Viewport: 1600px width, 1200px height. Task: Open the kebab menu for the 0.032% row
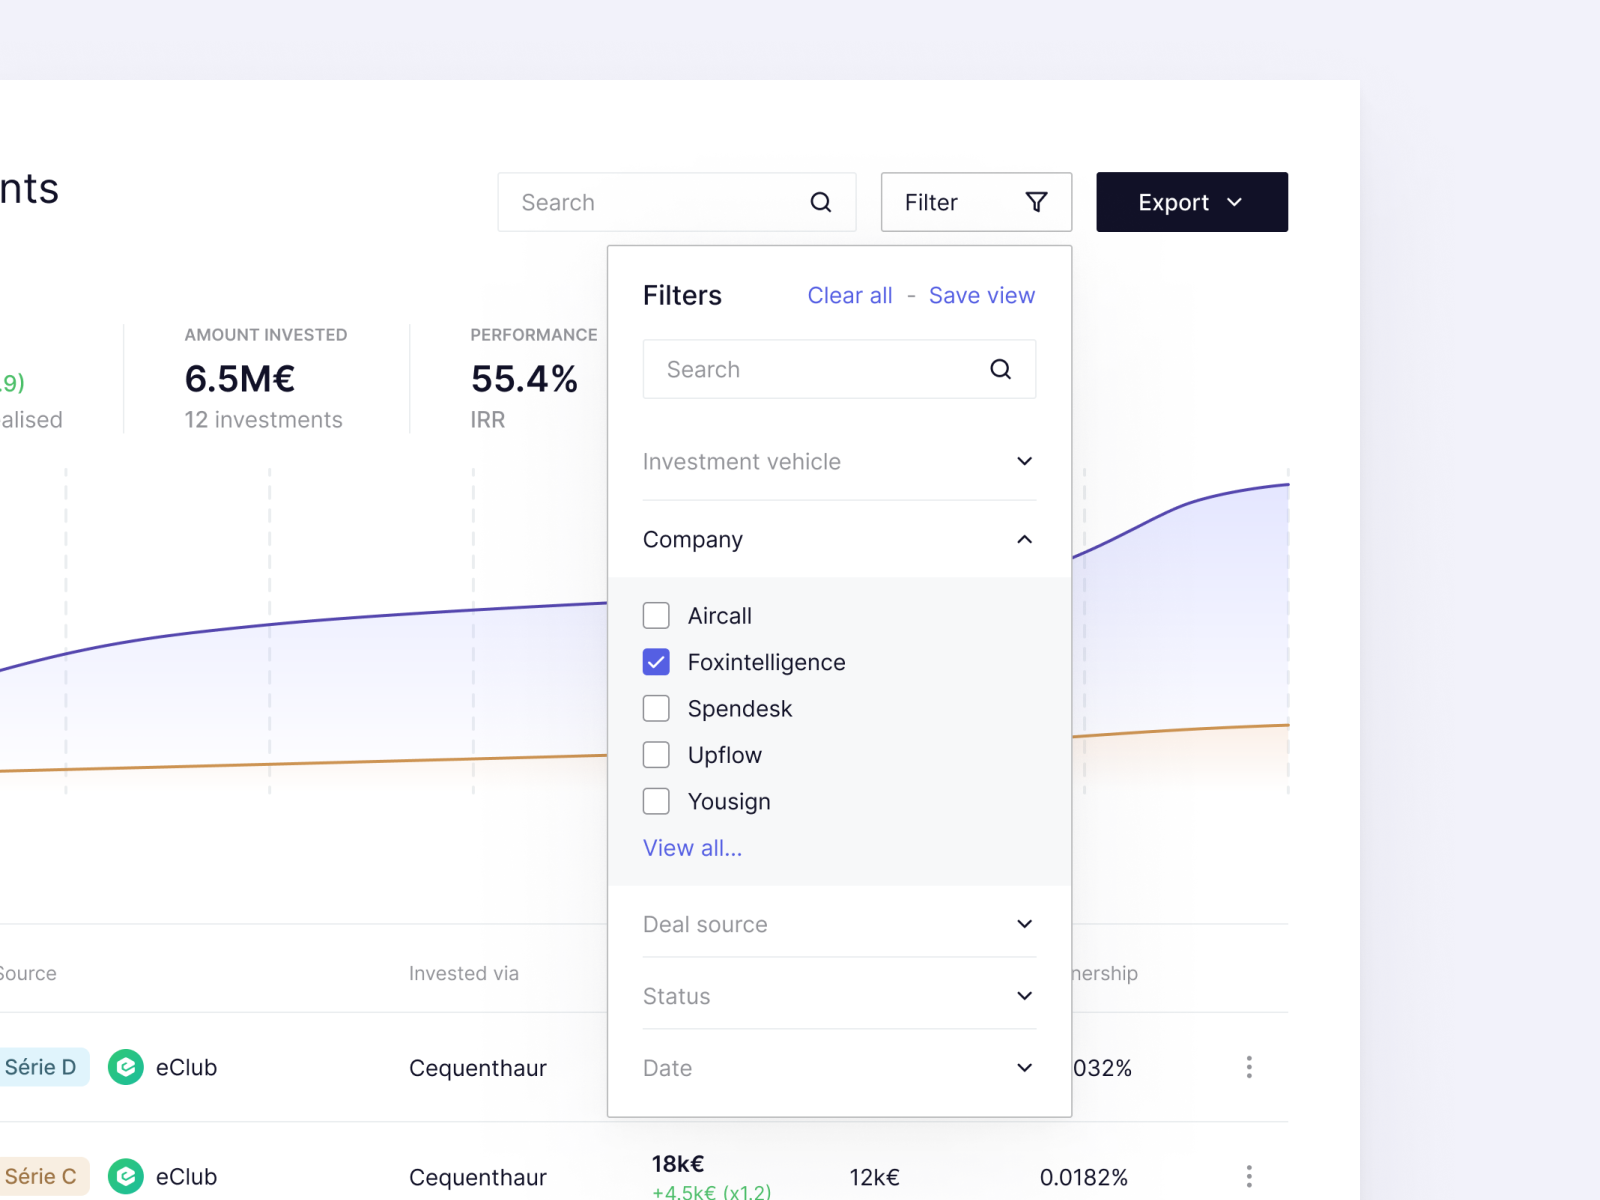point(1249,1067)
